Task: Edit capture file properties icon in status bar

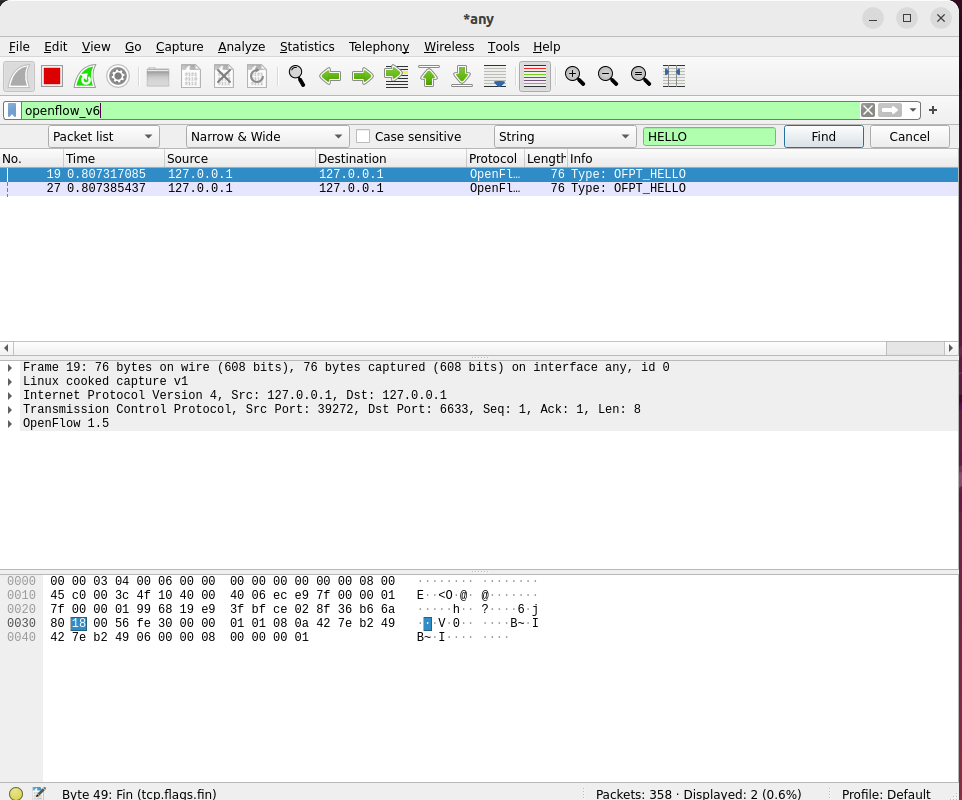Action: pyautogui.click(x=39, y=793)
